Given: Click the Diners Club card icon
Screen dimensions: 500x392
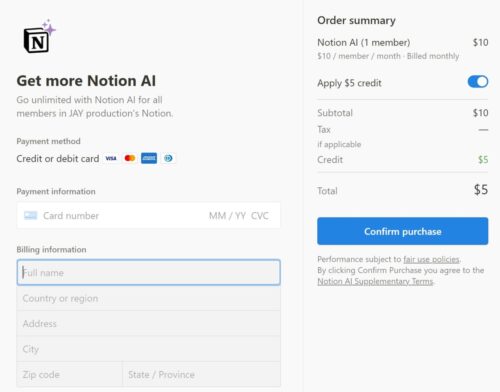Looking at the screenshot, I should pos(168,158).
